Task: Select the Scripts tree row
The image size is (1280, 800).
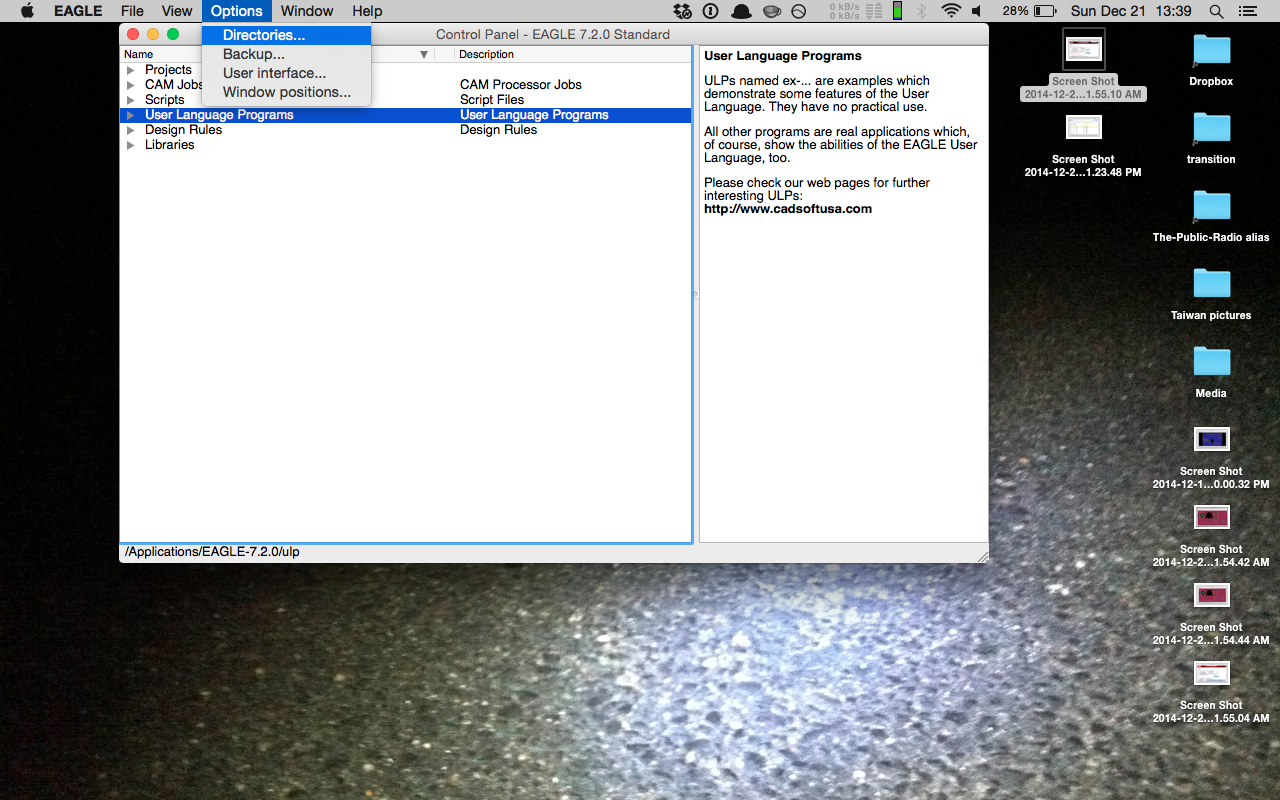Action: (x=405, y=100)
